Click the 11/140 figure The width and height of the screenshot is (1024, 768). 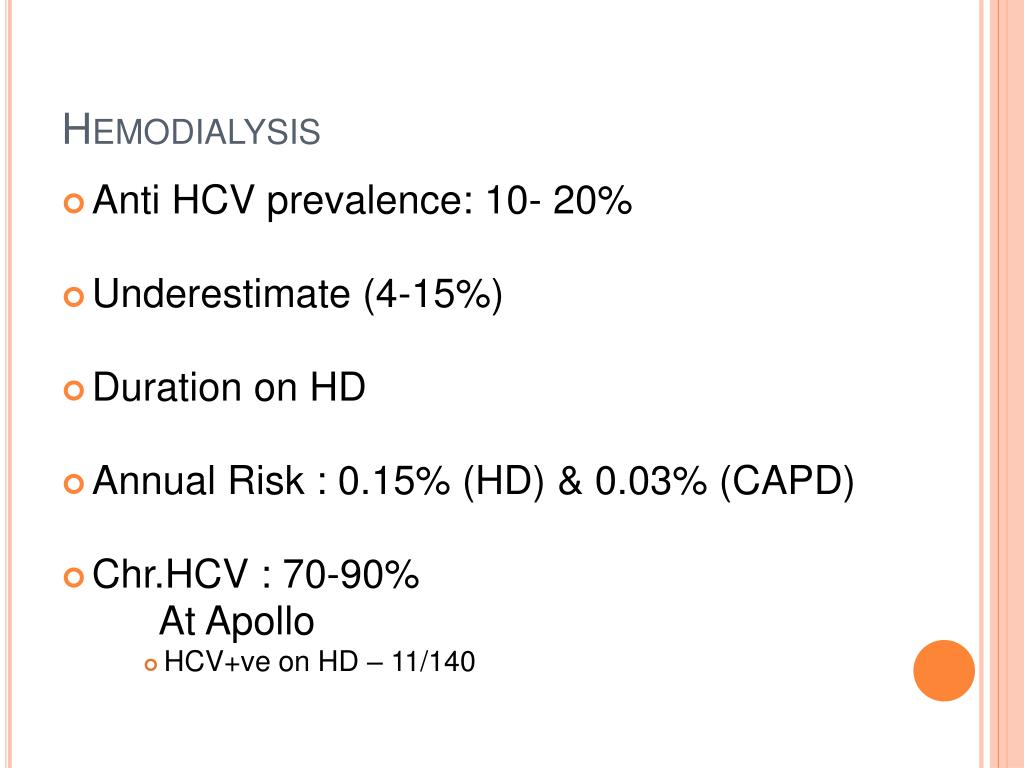pos(433,662)
